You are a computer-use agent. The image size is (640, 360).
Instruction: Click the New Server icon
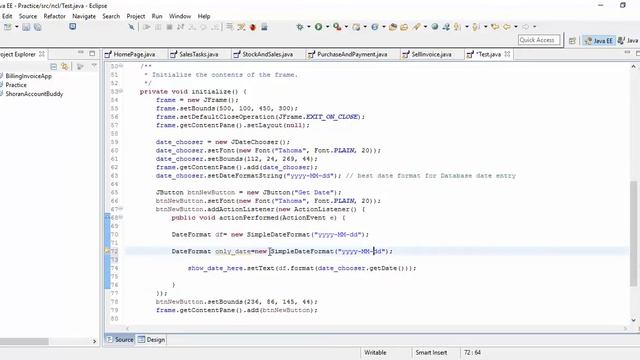[356, 27]
